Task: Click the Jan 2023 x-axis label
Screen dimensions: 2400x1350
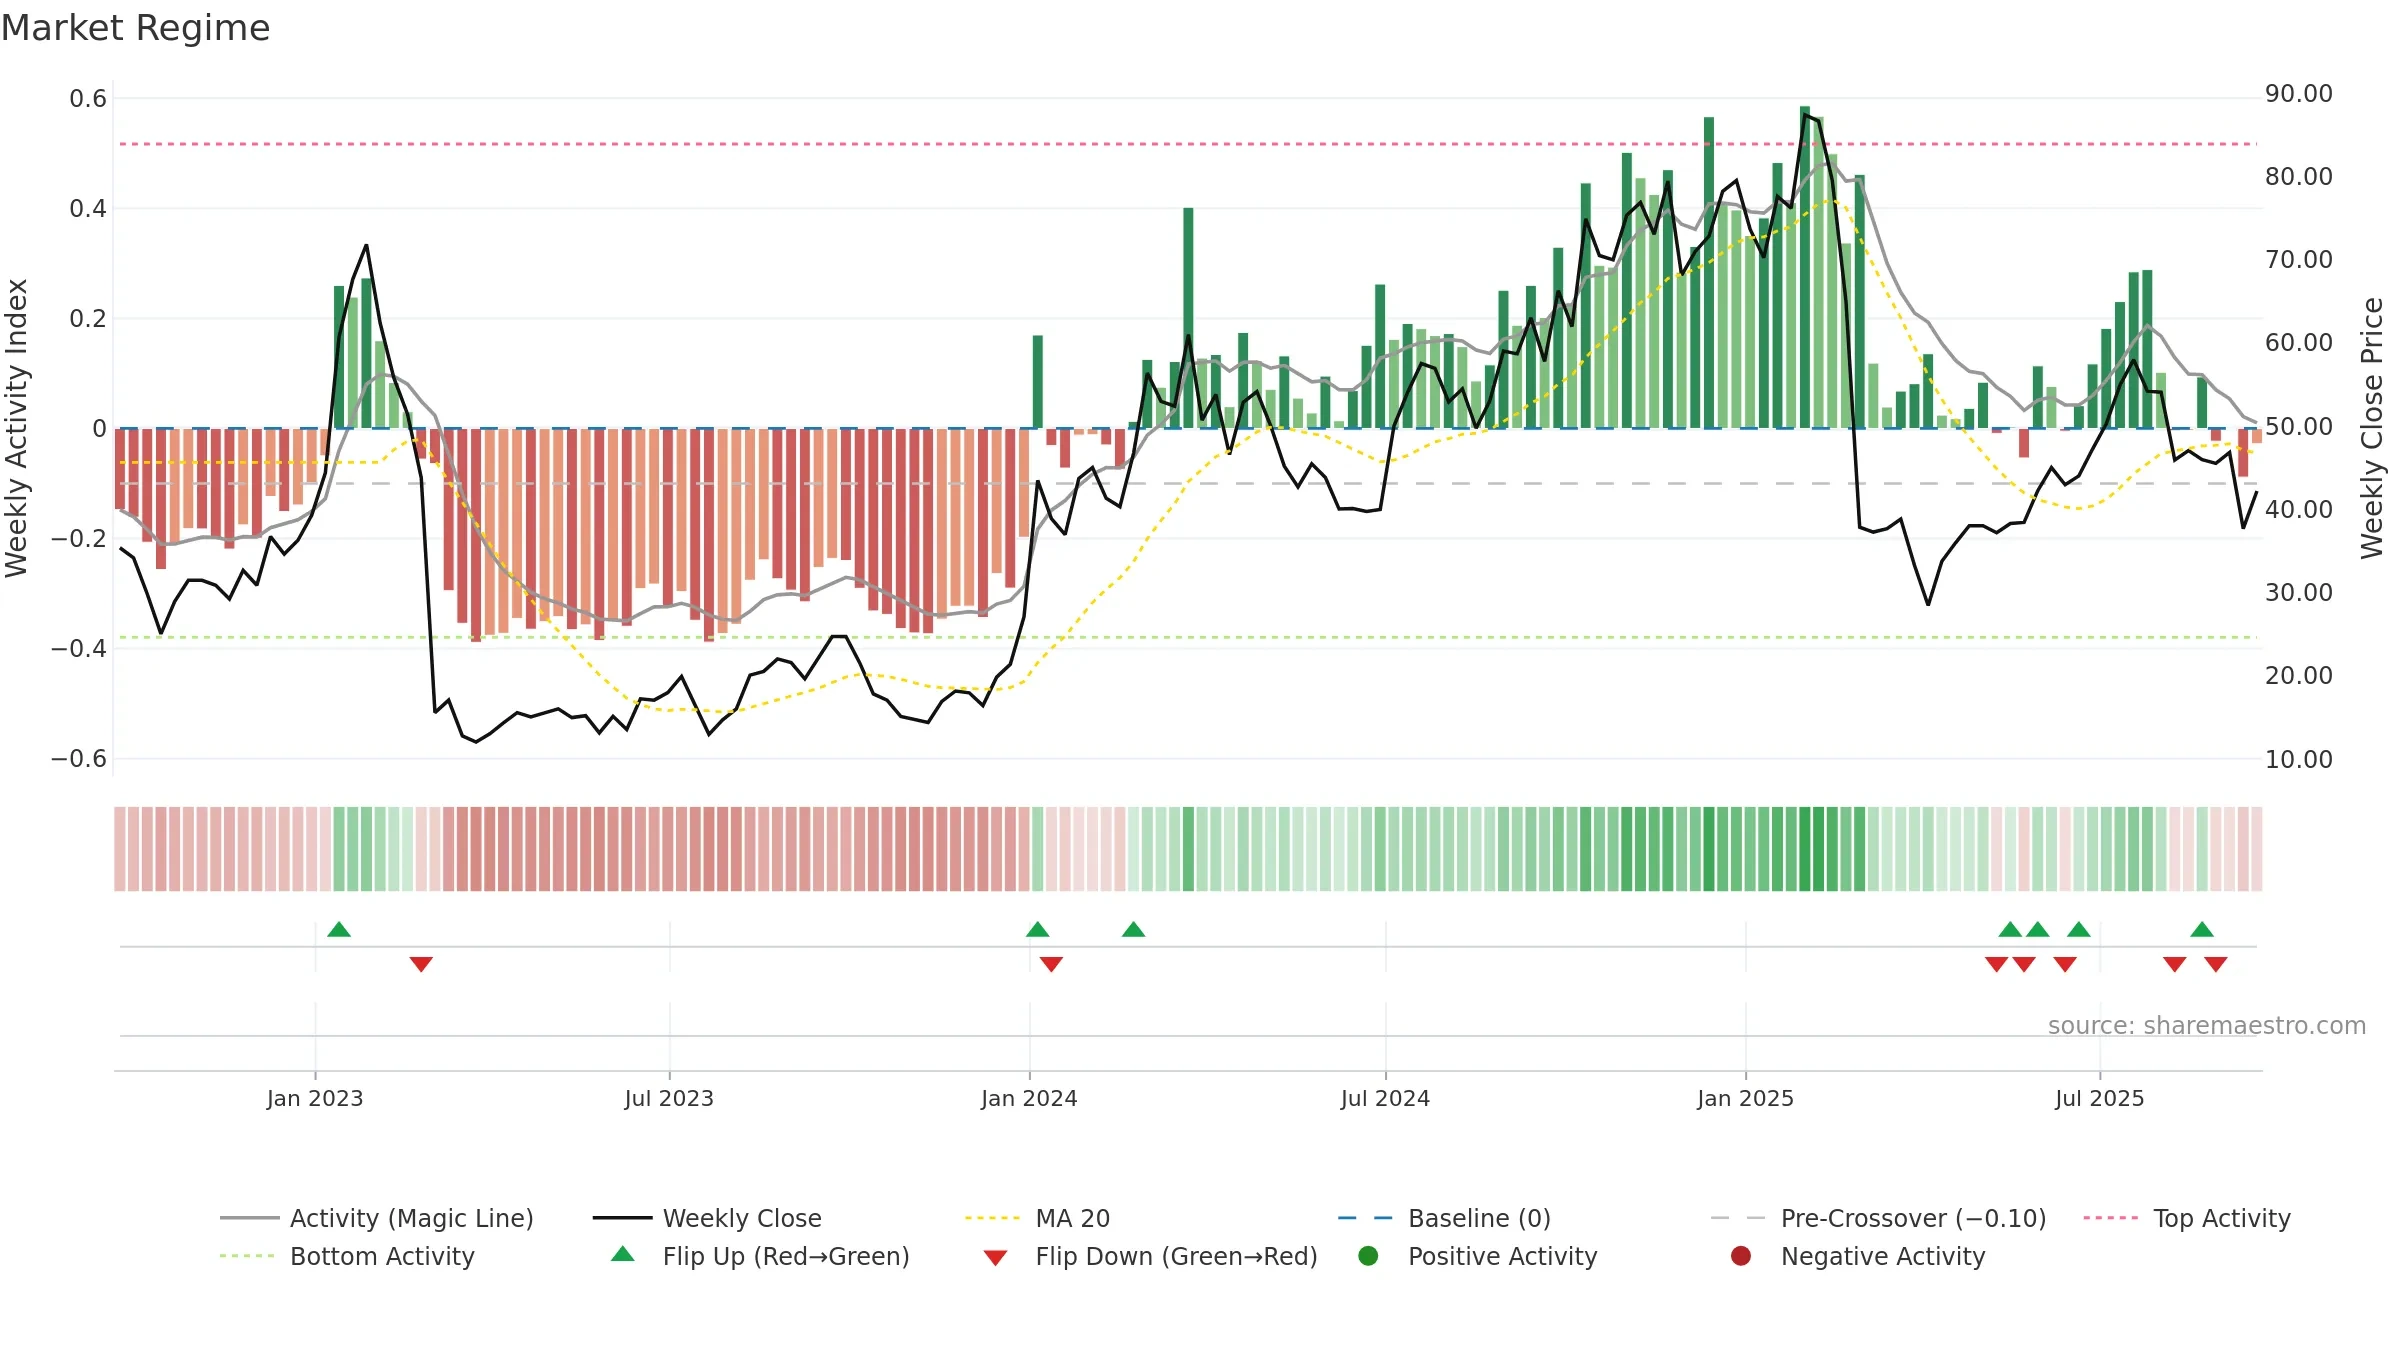Action: [315, 1098]
